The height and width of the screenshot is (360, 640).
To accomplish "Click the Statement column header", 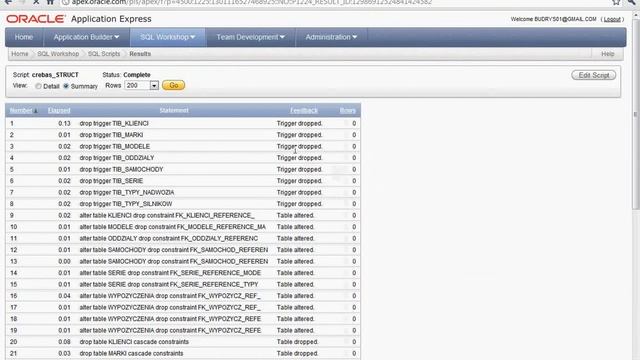I will click(174, 110).
